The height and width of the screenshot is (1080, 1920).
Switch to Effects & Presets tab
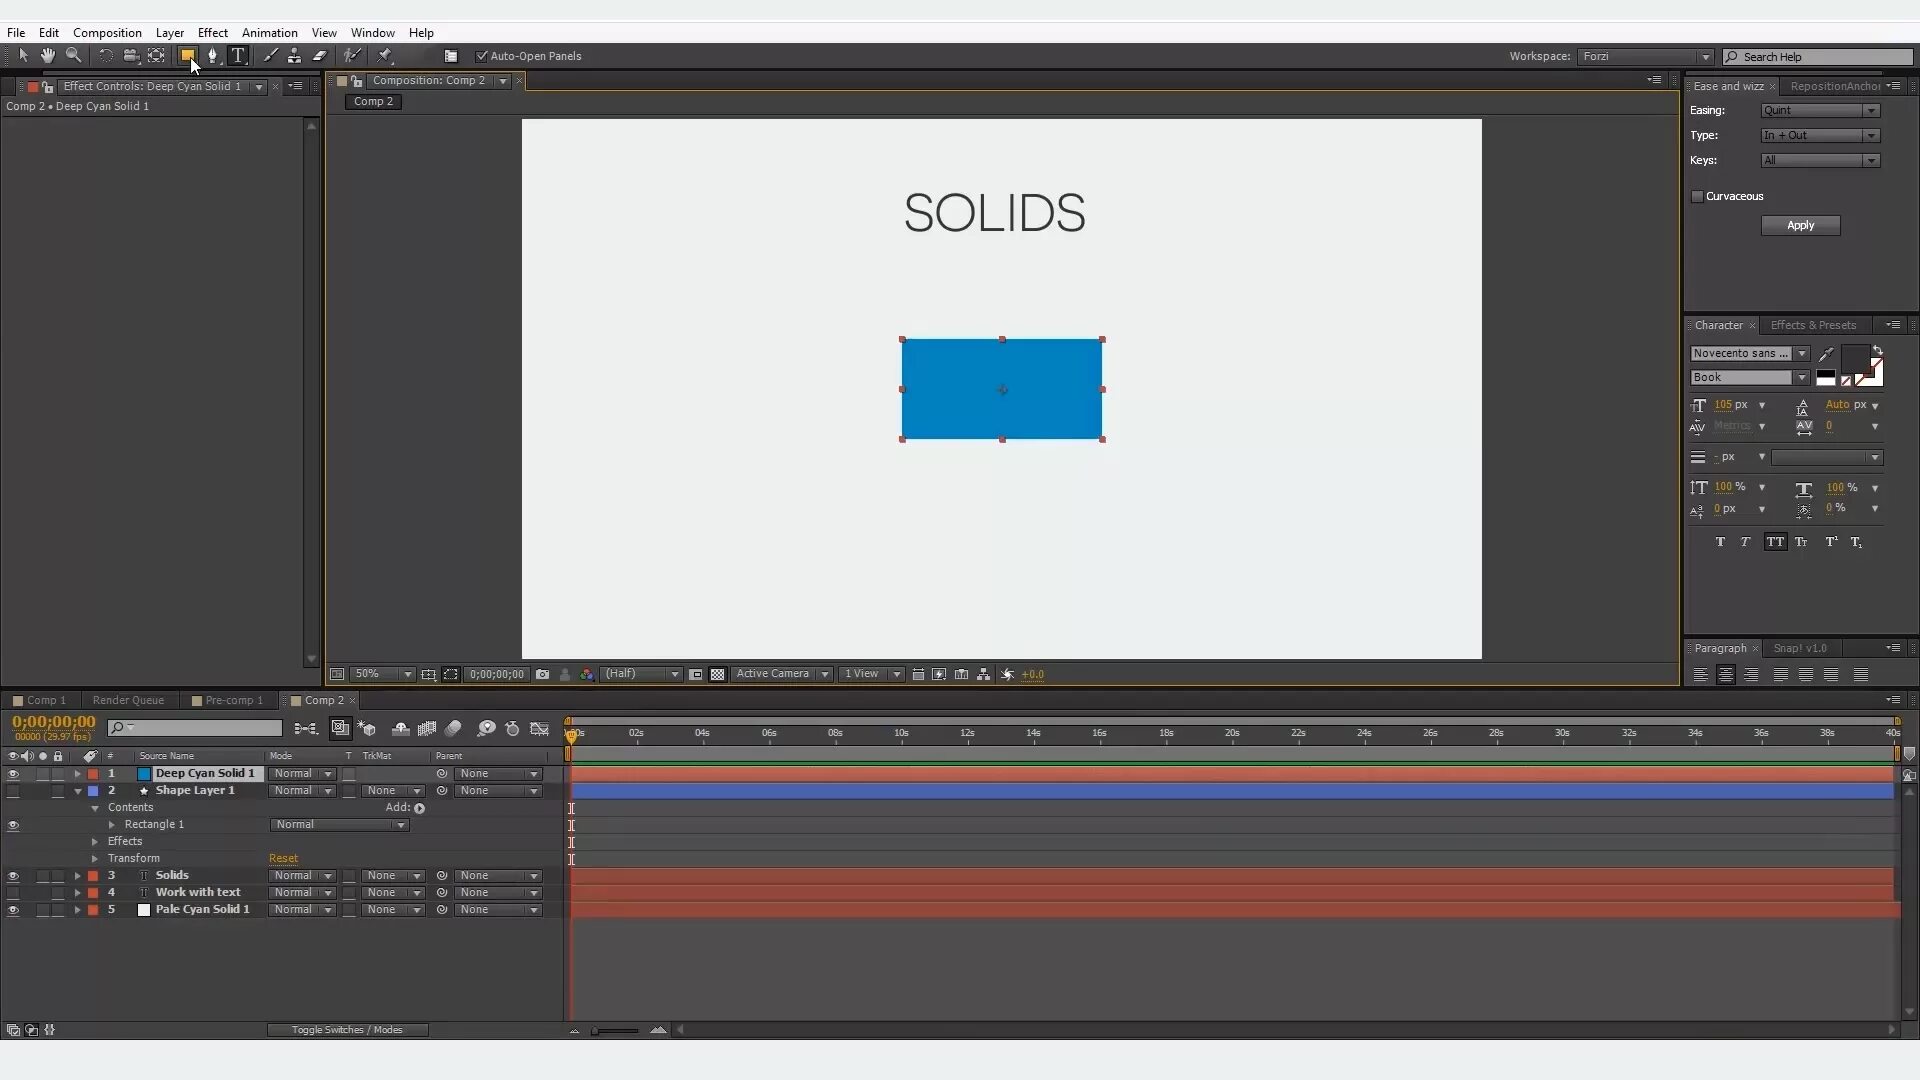pos(1813,326)
